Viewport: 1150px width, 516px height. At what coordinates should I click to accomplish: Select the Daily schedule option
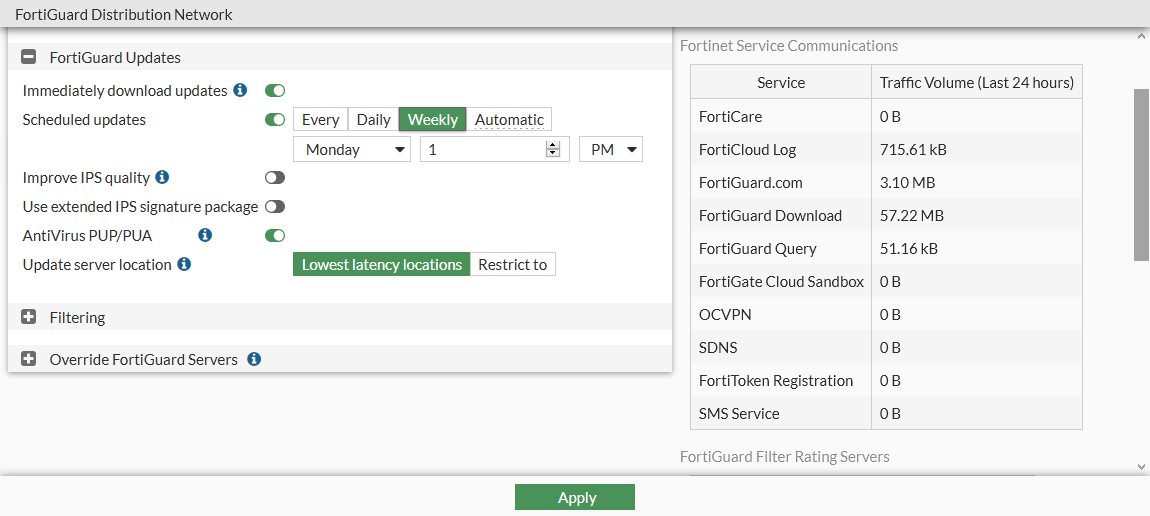click(x=373, y=120)
